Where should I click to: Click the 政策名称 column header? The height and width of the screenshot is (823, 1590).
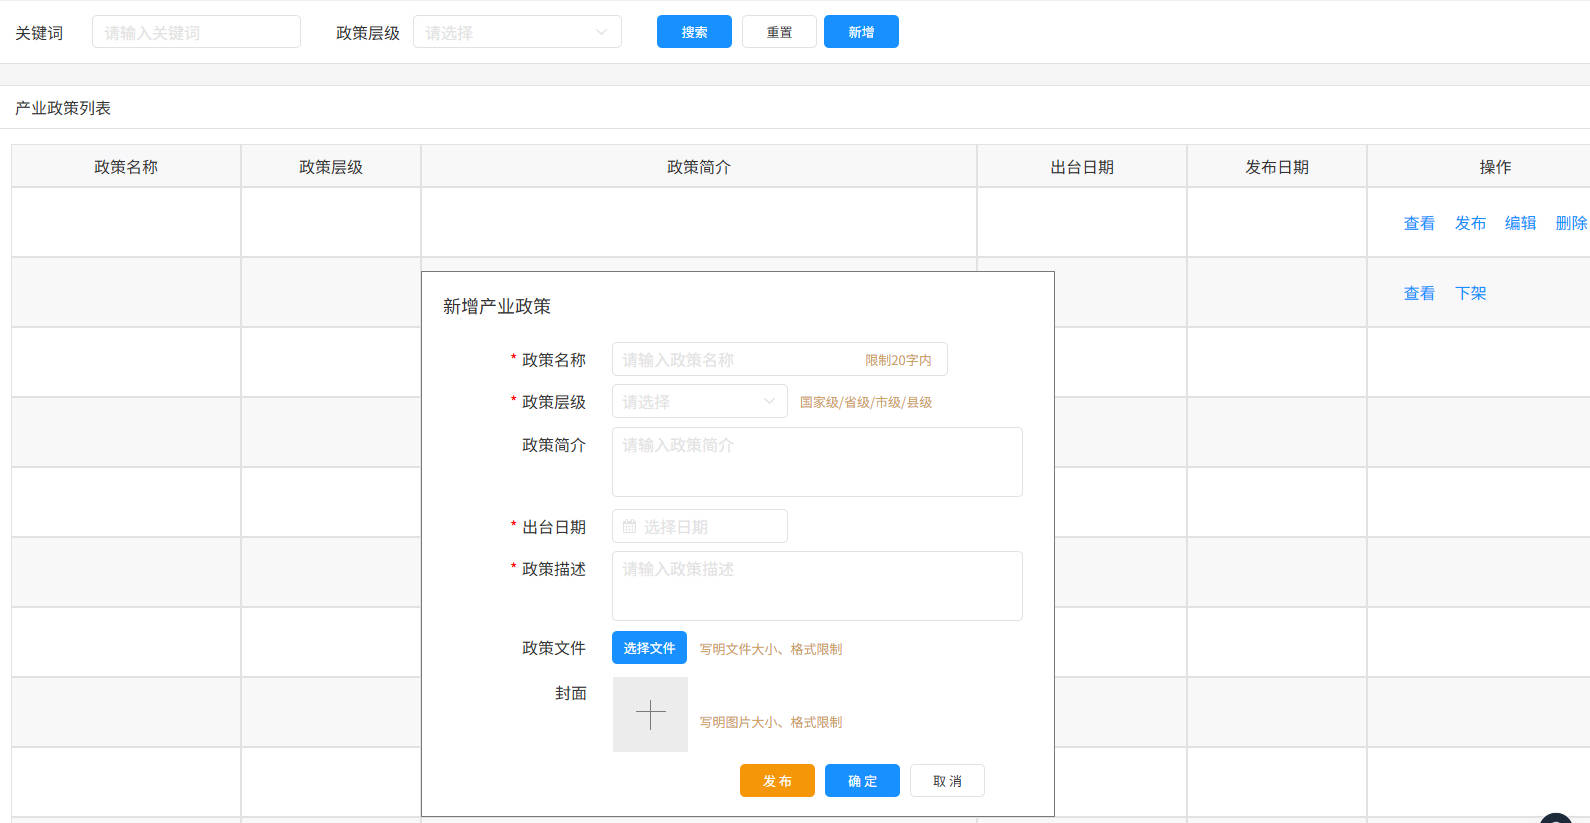tap(126, 167)
